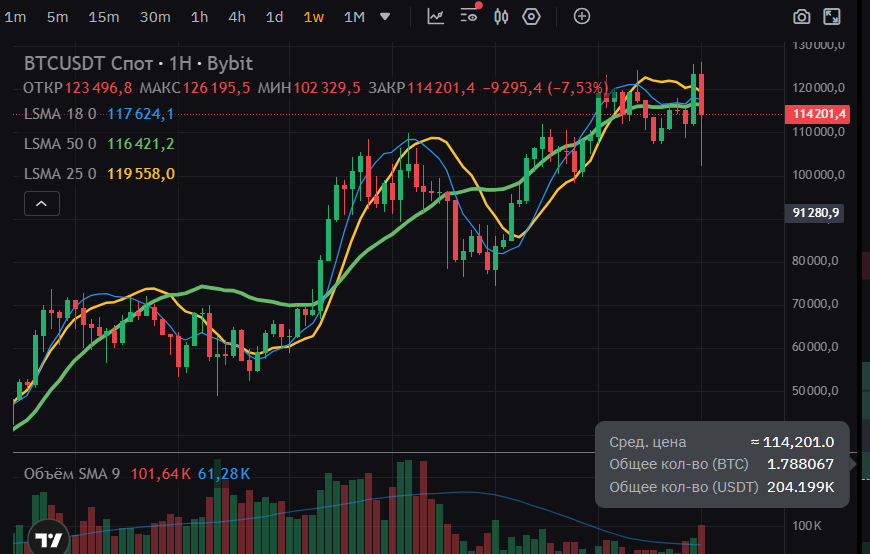Choose the 1d timeframe

point(273,16)
